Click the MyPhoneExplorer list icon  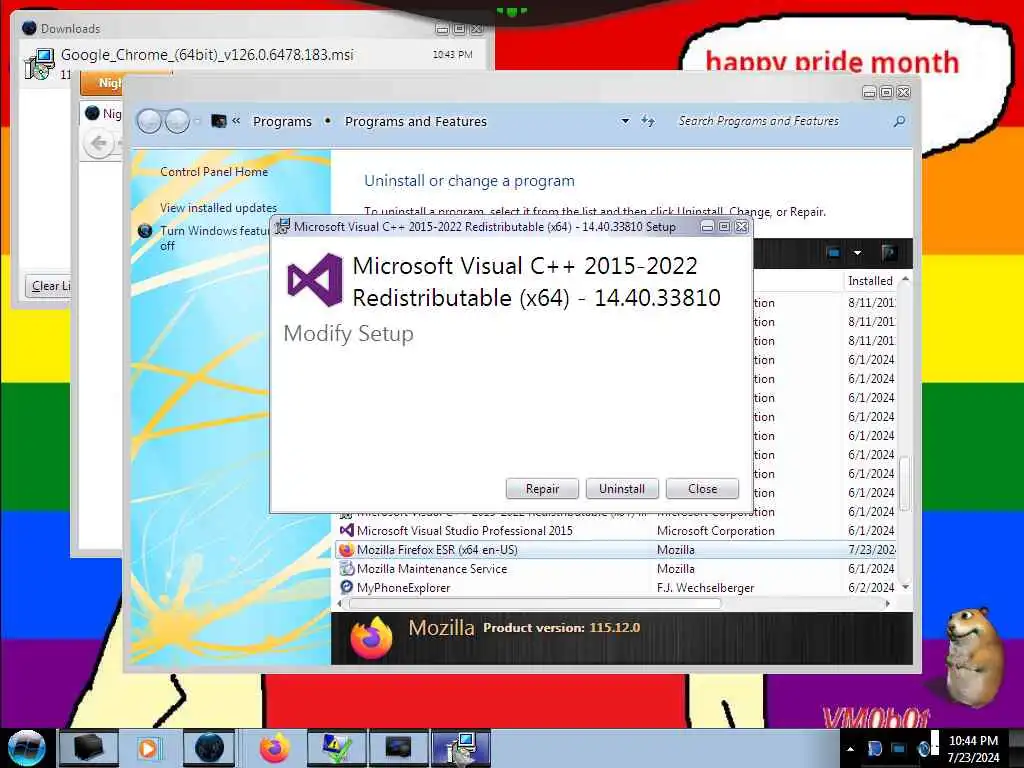pyautogui.click(x=347, y=588)
